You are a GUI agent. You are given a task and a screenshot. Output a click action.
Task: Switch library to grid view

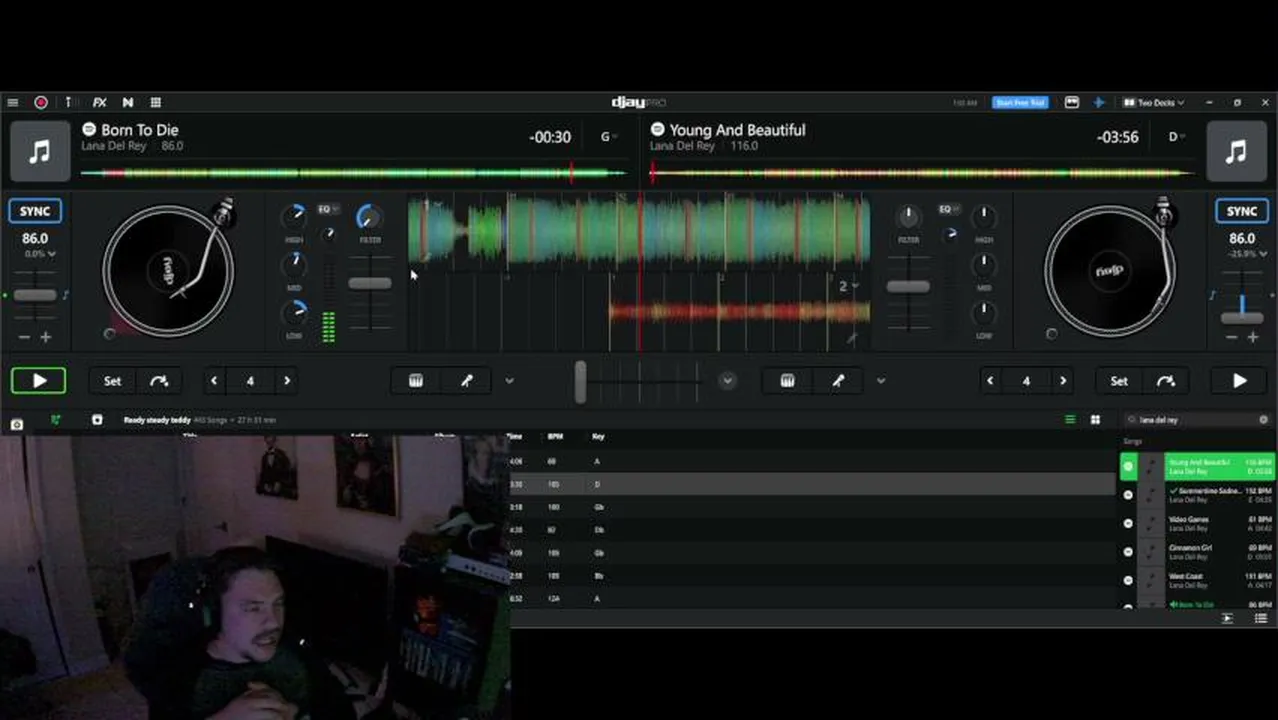tap(1095, 420)
